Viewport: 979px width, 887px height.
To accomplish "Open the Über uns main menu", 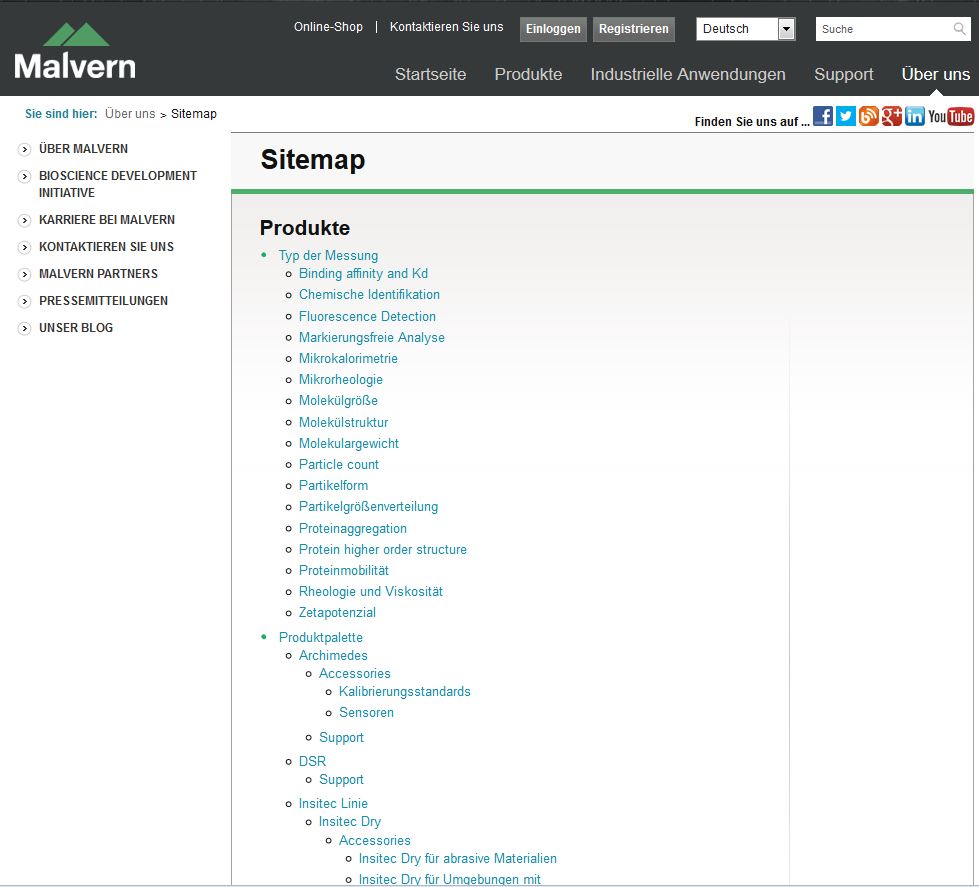I will coord(935,74).
